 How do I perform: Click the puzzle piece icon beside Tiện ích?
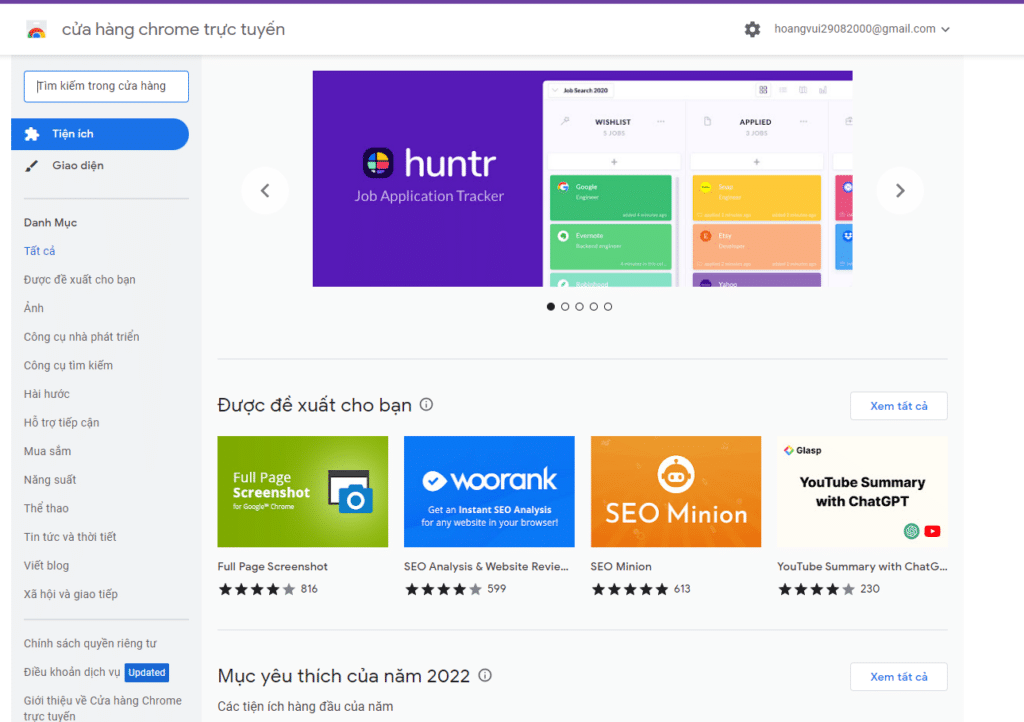[x=32, y=134]
